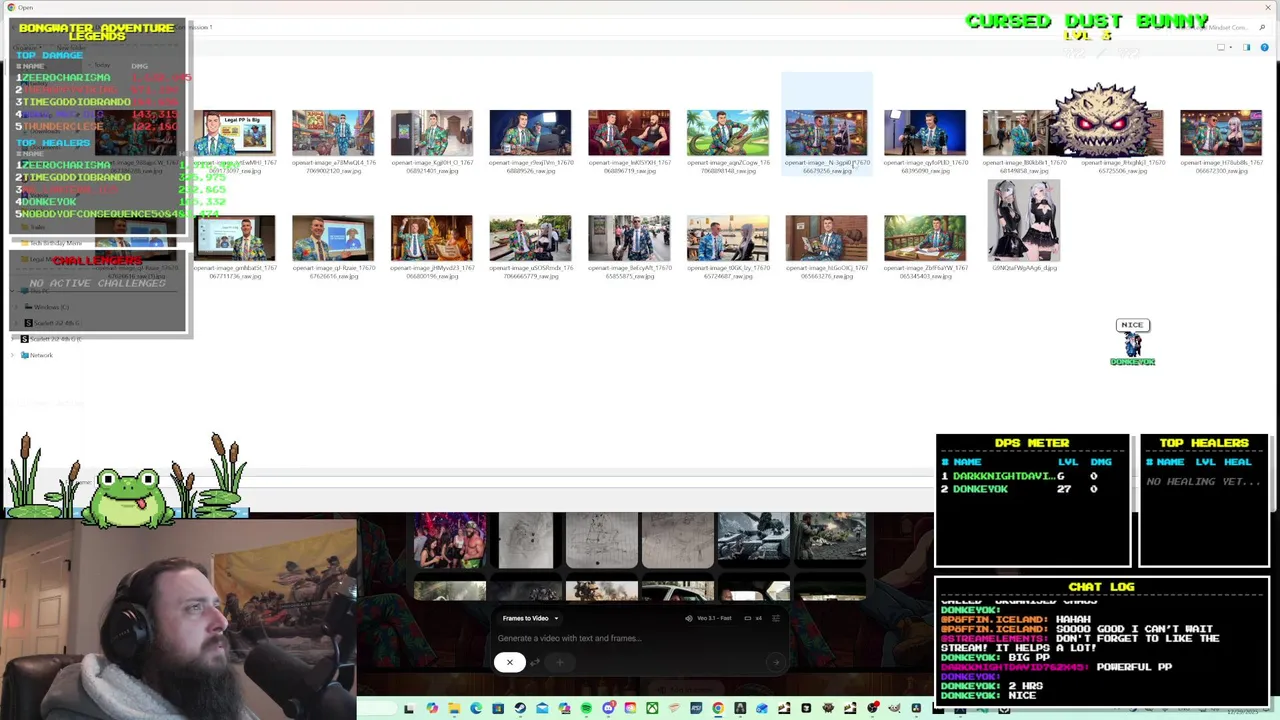Select file openart-image_8eEcyAft raw.jpg

[629, 247]
